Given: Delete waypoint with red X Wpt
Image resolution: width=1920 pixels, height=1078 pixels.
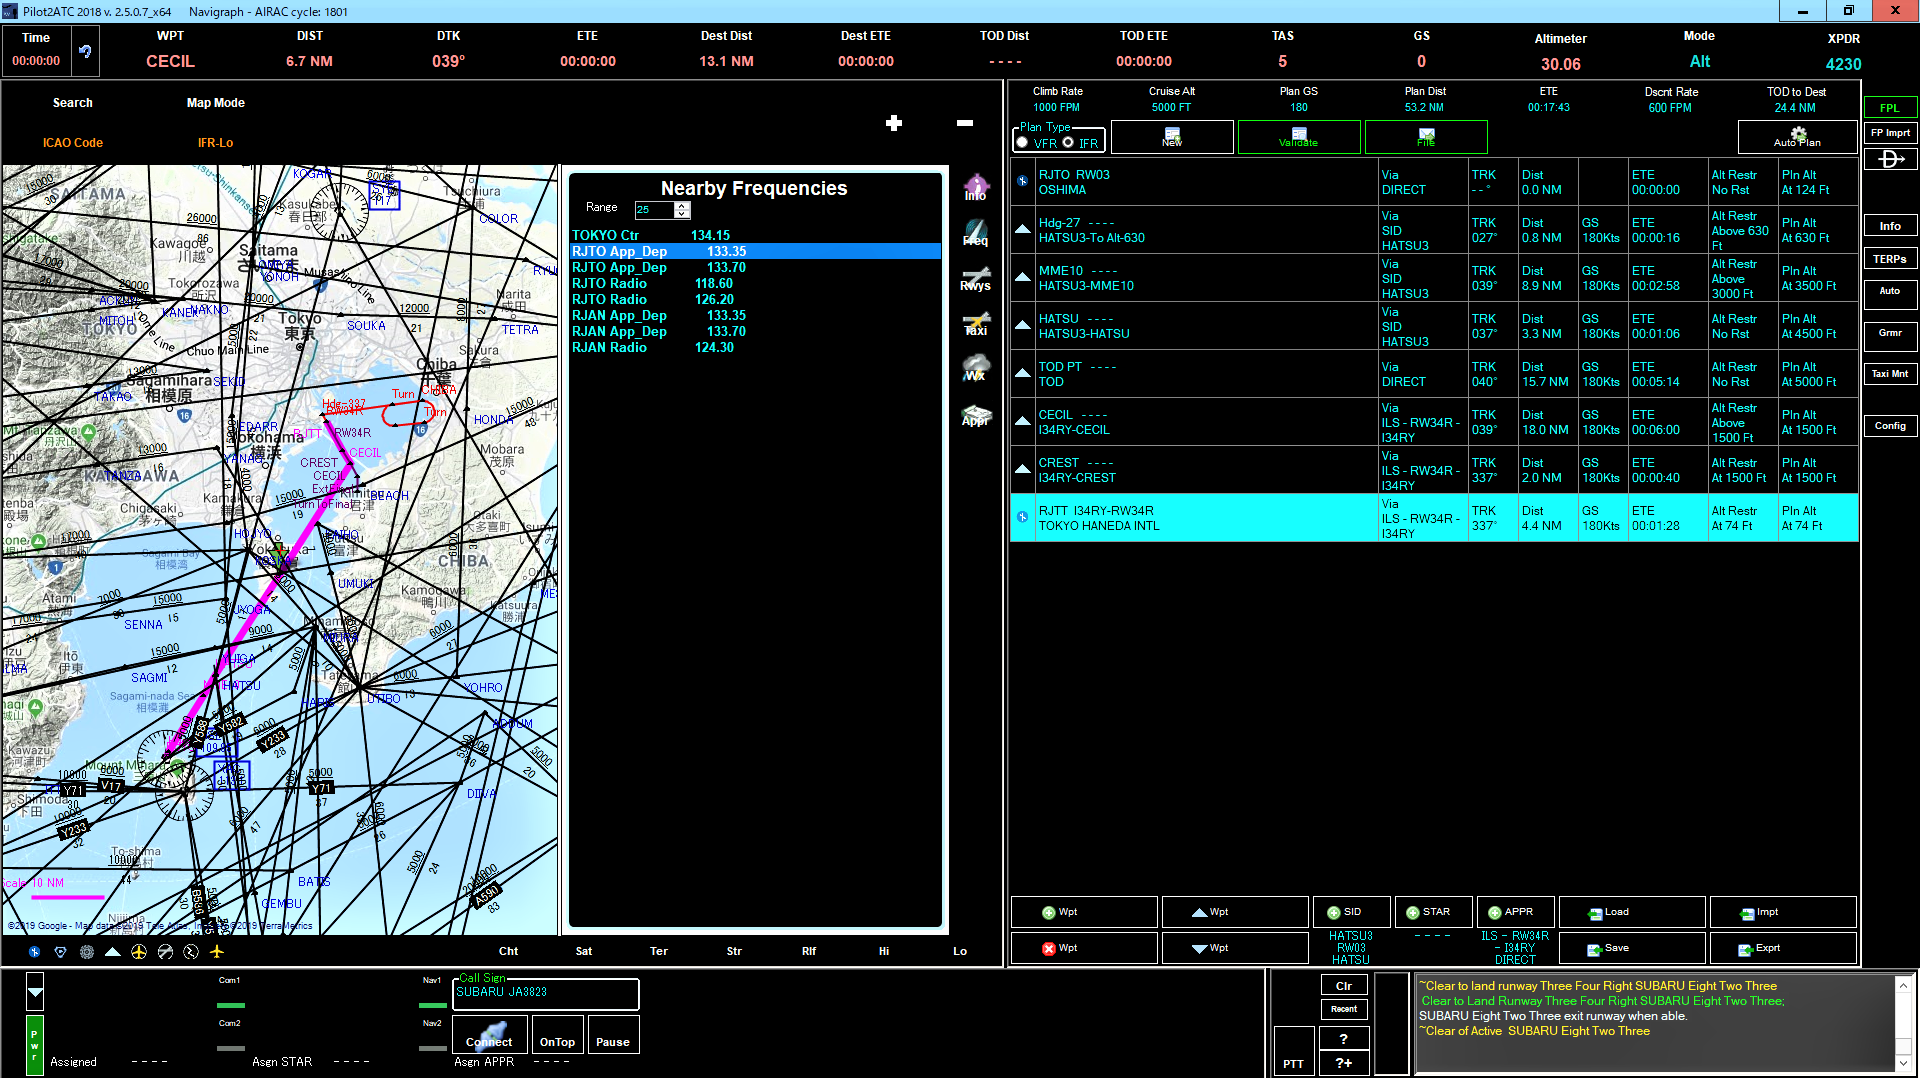Looking at the screenshot, I should [x=1084, y=948].
